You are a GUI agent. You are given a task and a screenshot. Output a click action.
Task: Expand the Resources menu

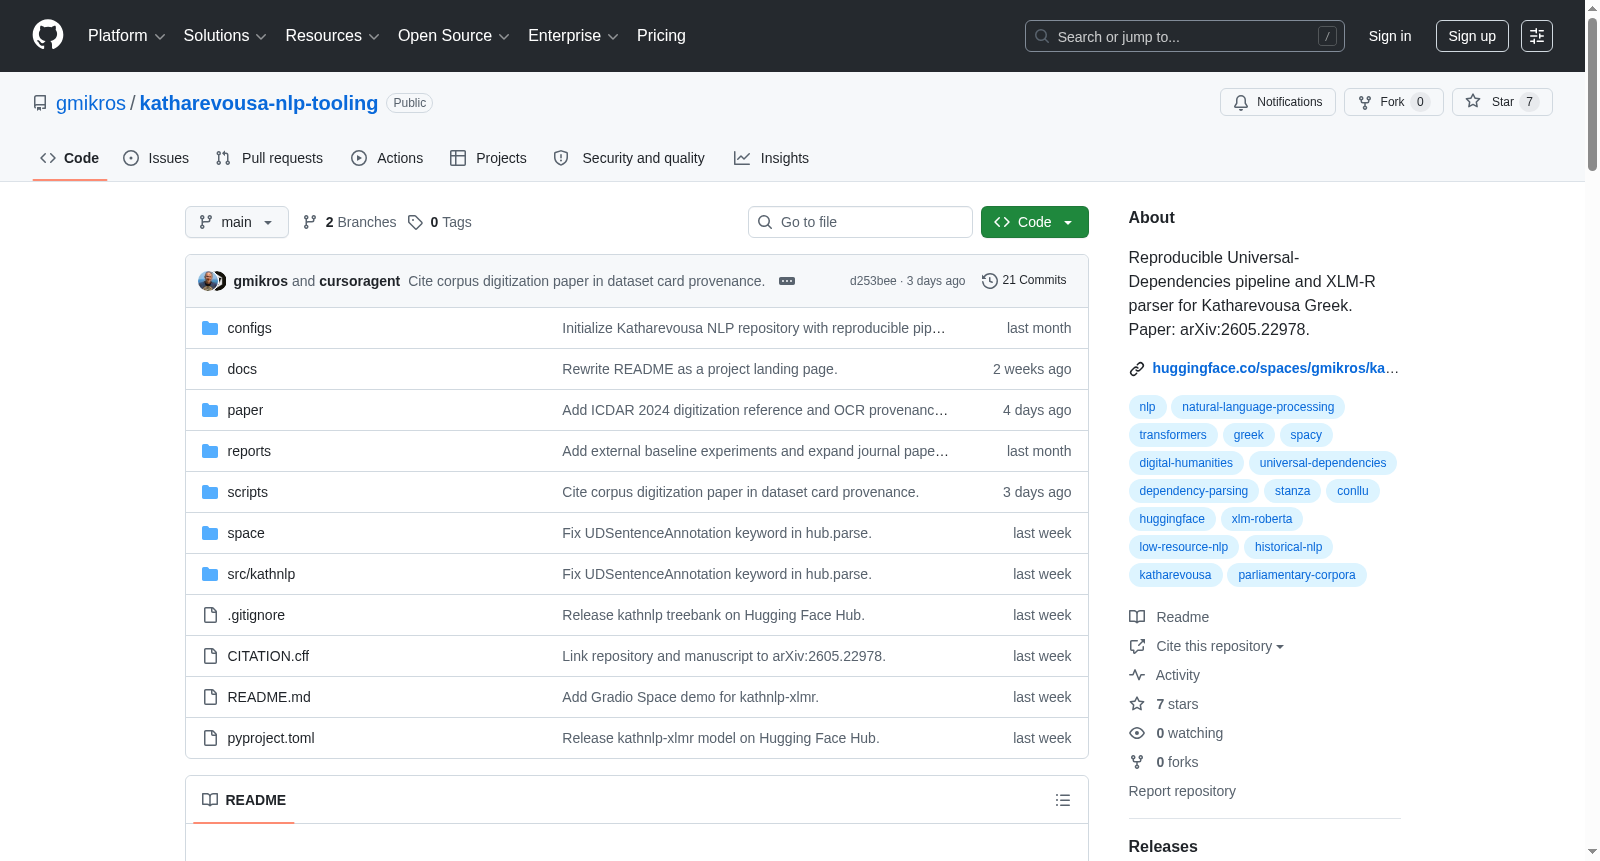coord(332,36)
